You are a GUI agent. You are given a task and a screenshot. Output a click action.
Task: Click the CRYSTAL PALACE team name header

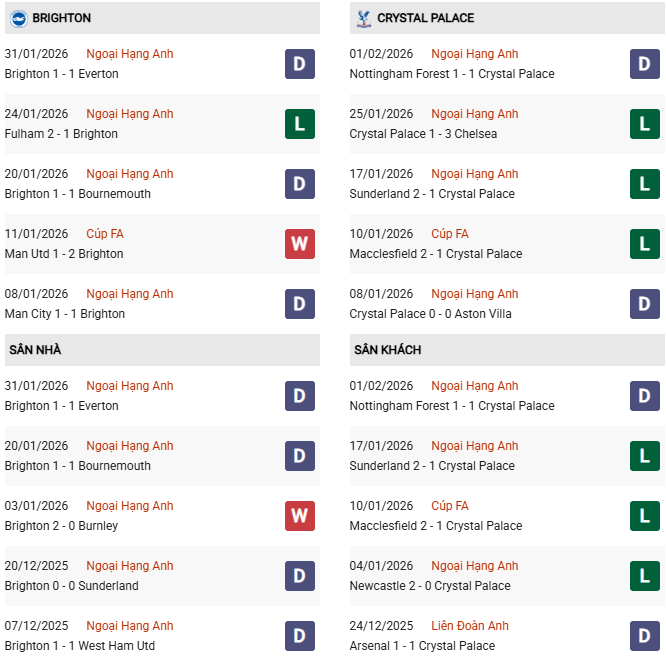(x=426, y=18)
